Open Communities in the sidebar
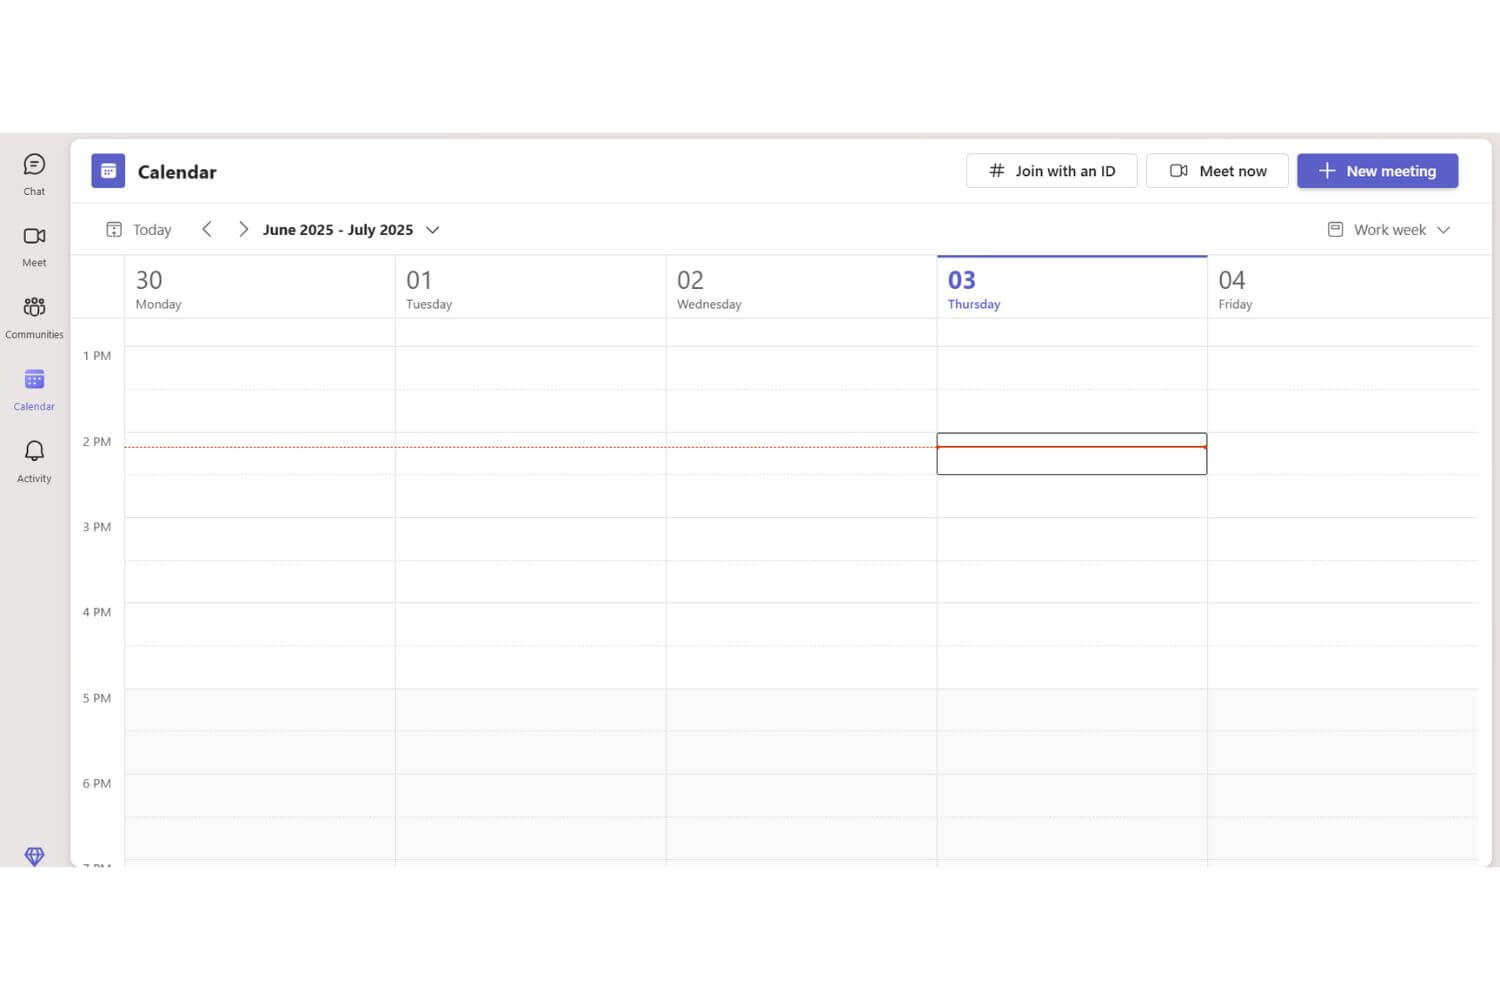The height and width of the screenshot is (1000, 1500). 34,317
